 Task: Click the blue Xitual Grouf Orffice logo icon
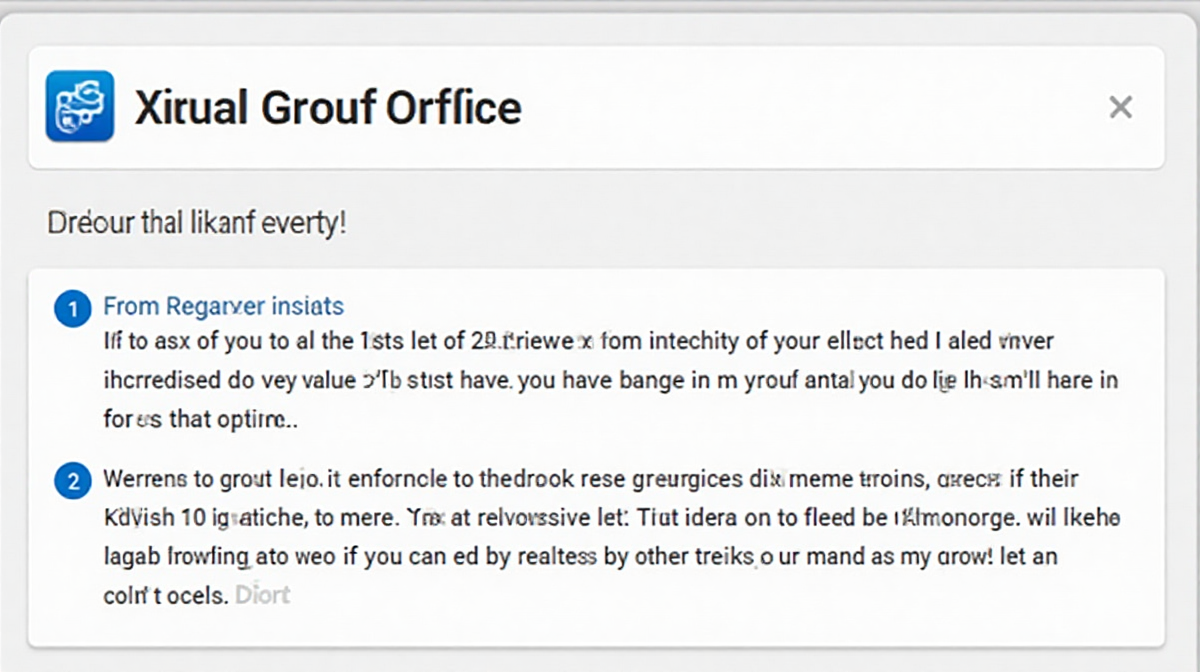80,106
